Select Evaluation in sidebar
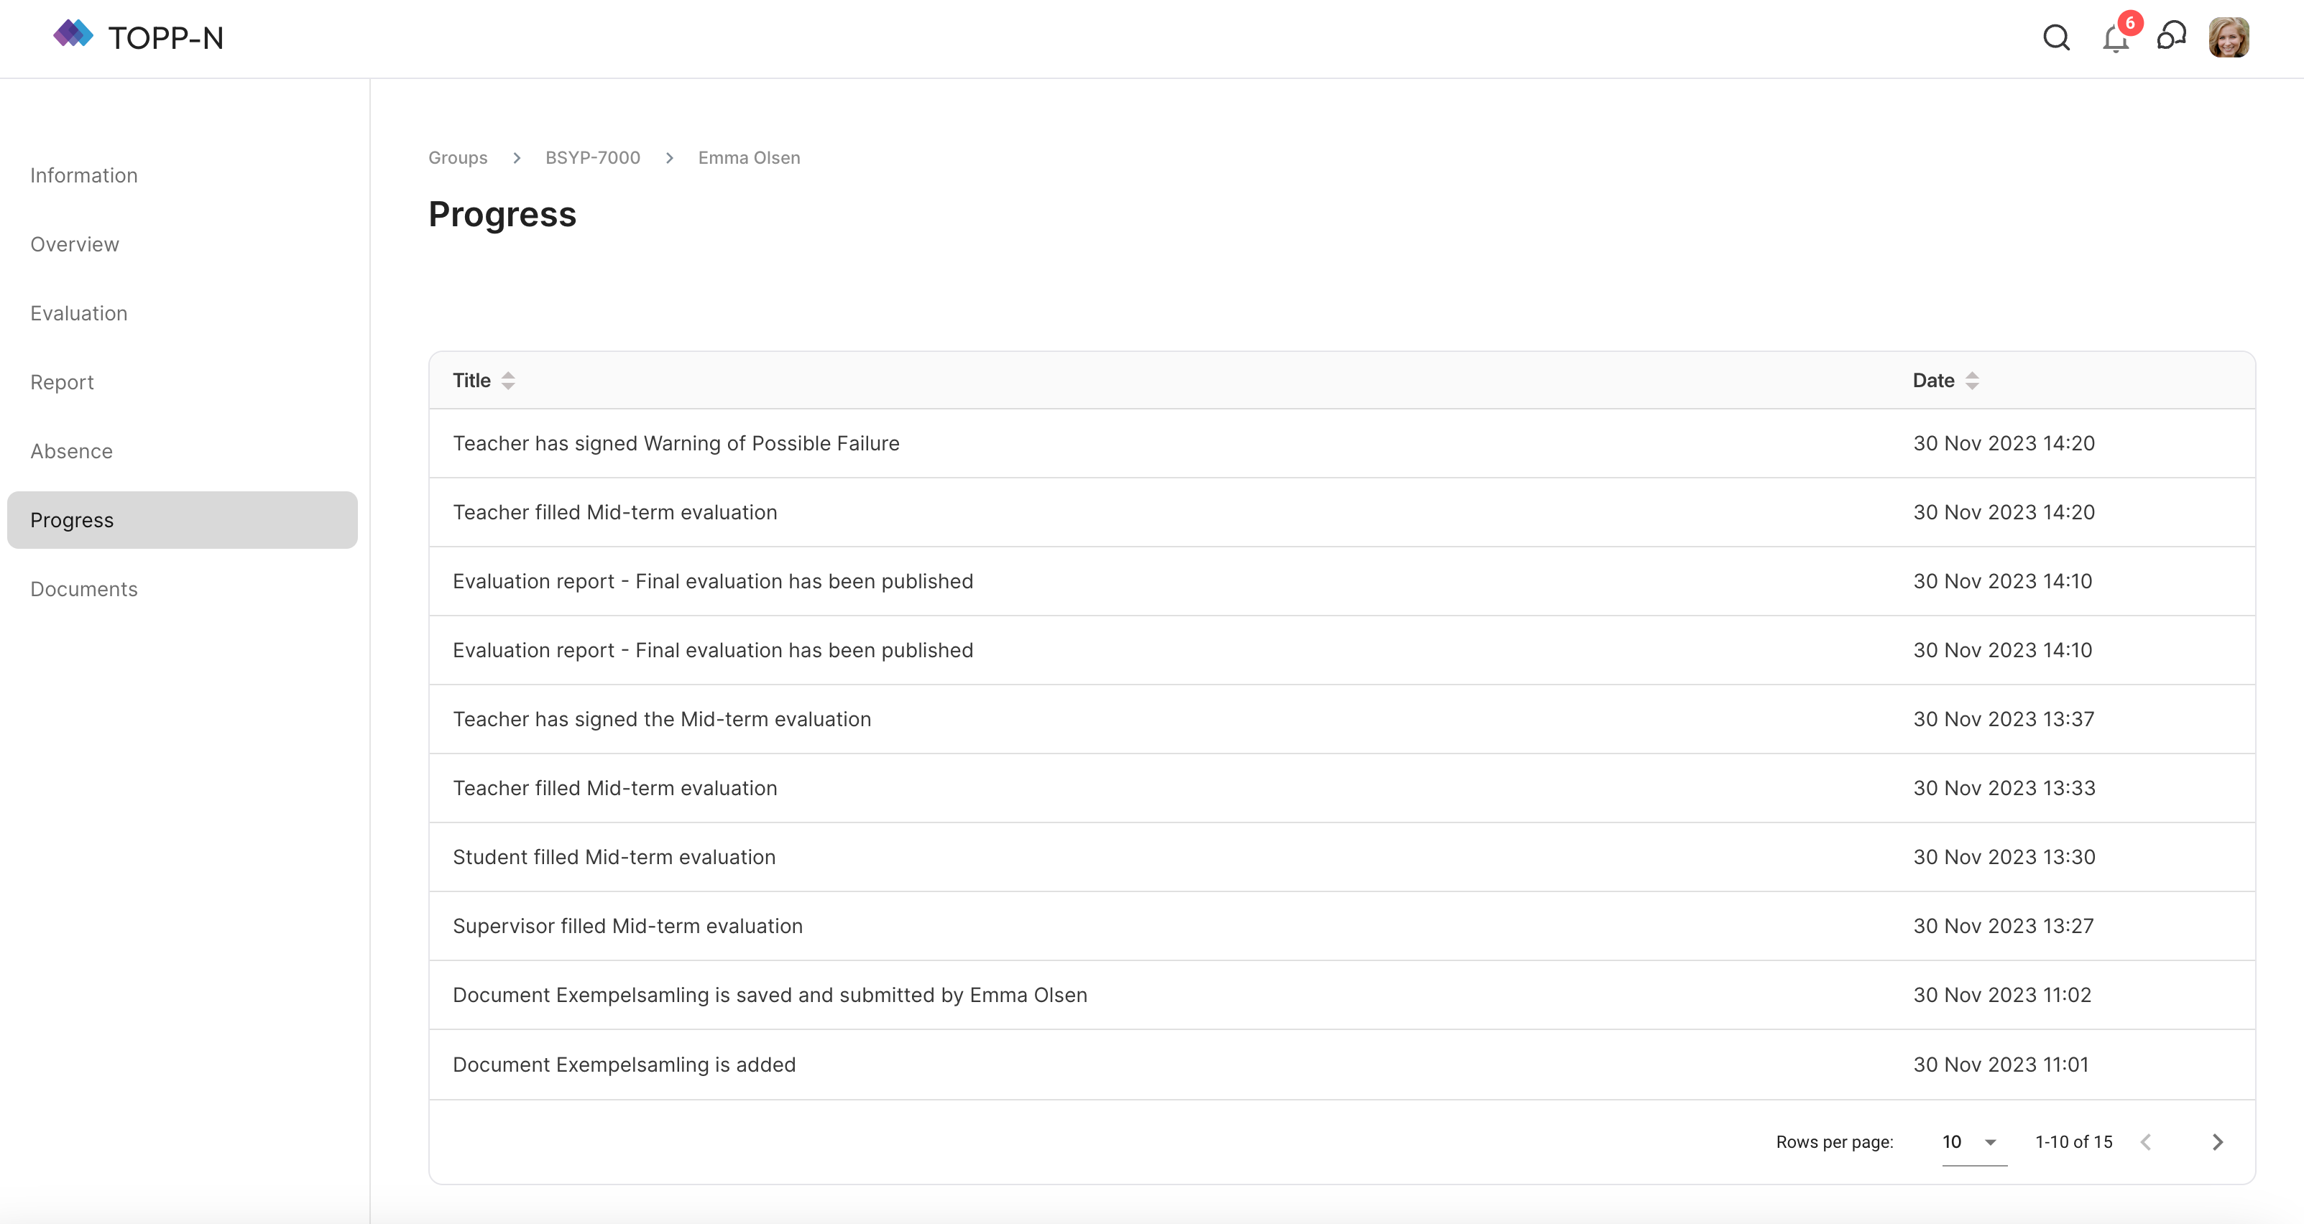This screenshot has width=2304, height=1224. click(x=79, y=313)
